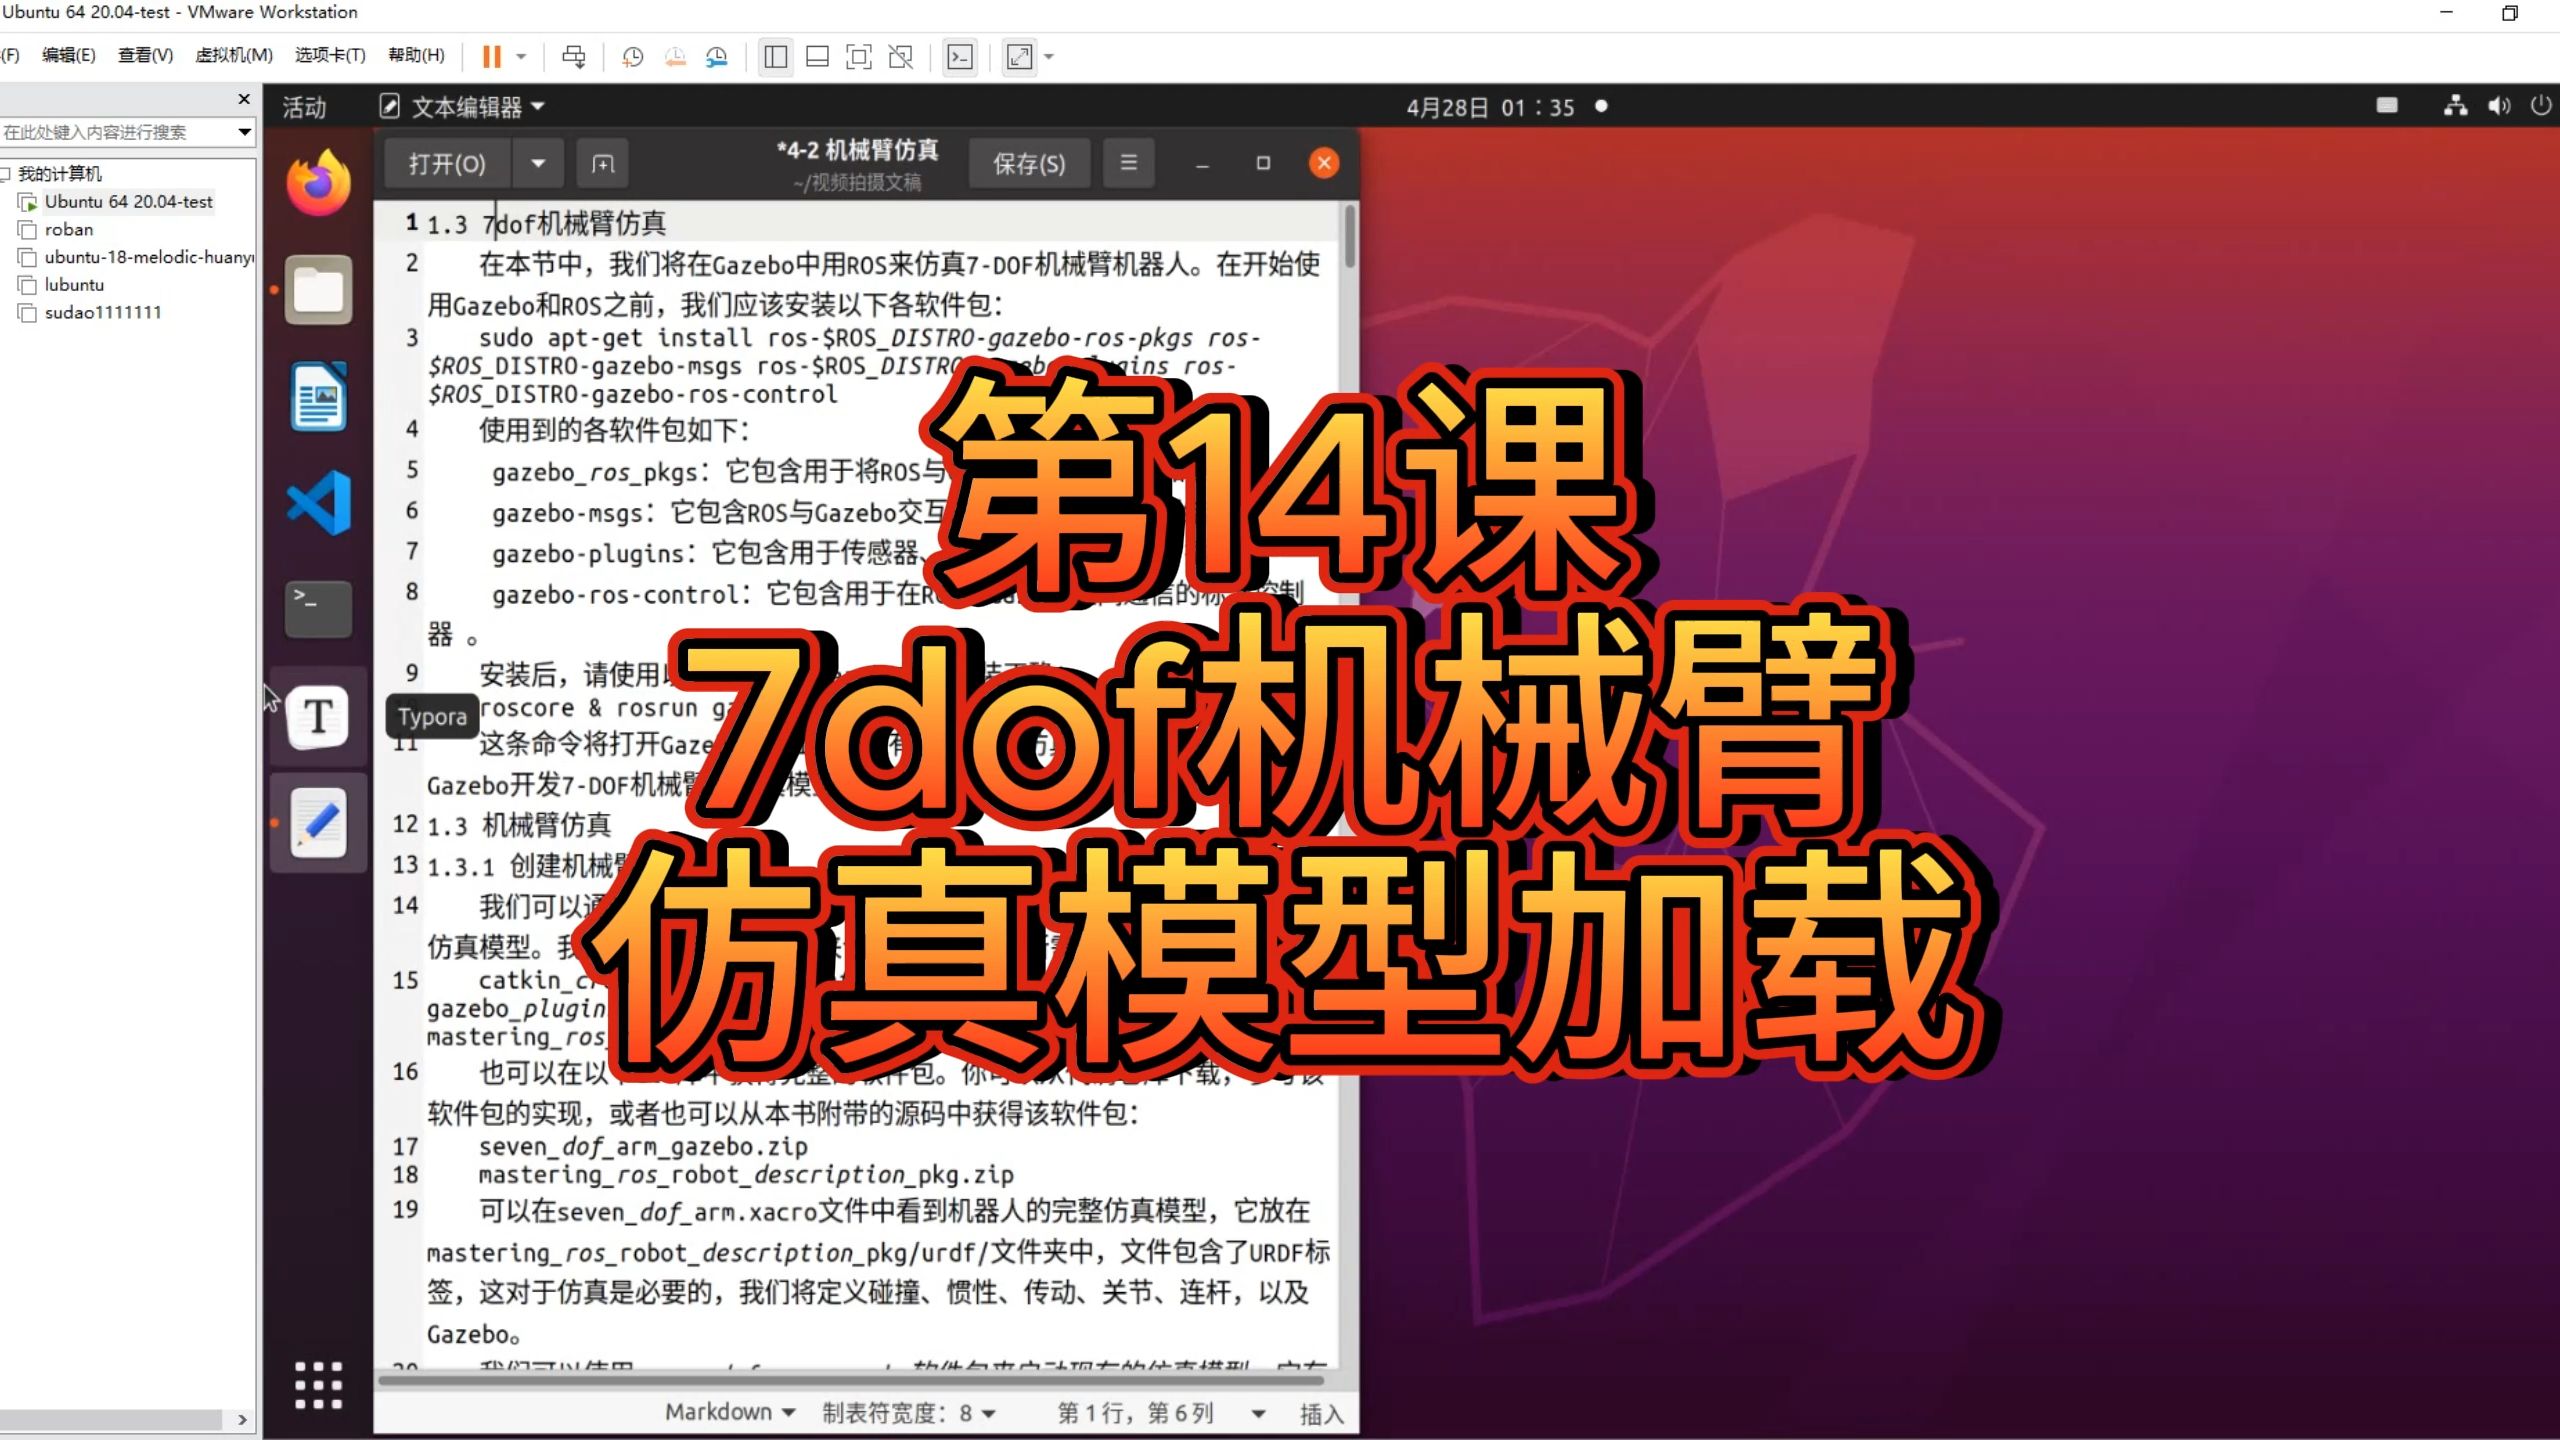Image resolution: width=2560 pixels, height=1440 pixels.
Task: Open the cursor position 第1行, 第6列 dropdown
Action: point(1161,1412)
